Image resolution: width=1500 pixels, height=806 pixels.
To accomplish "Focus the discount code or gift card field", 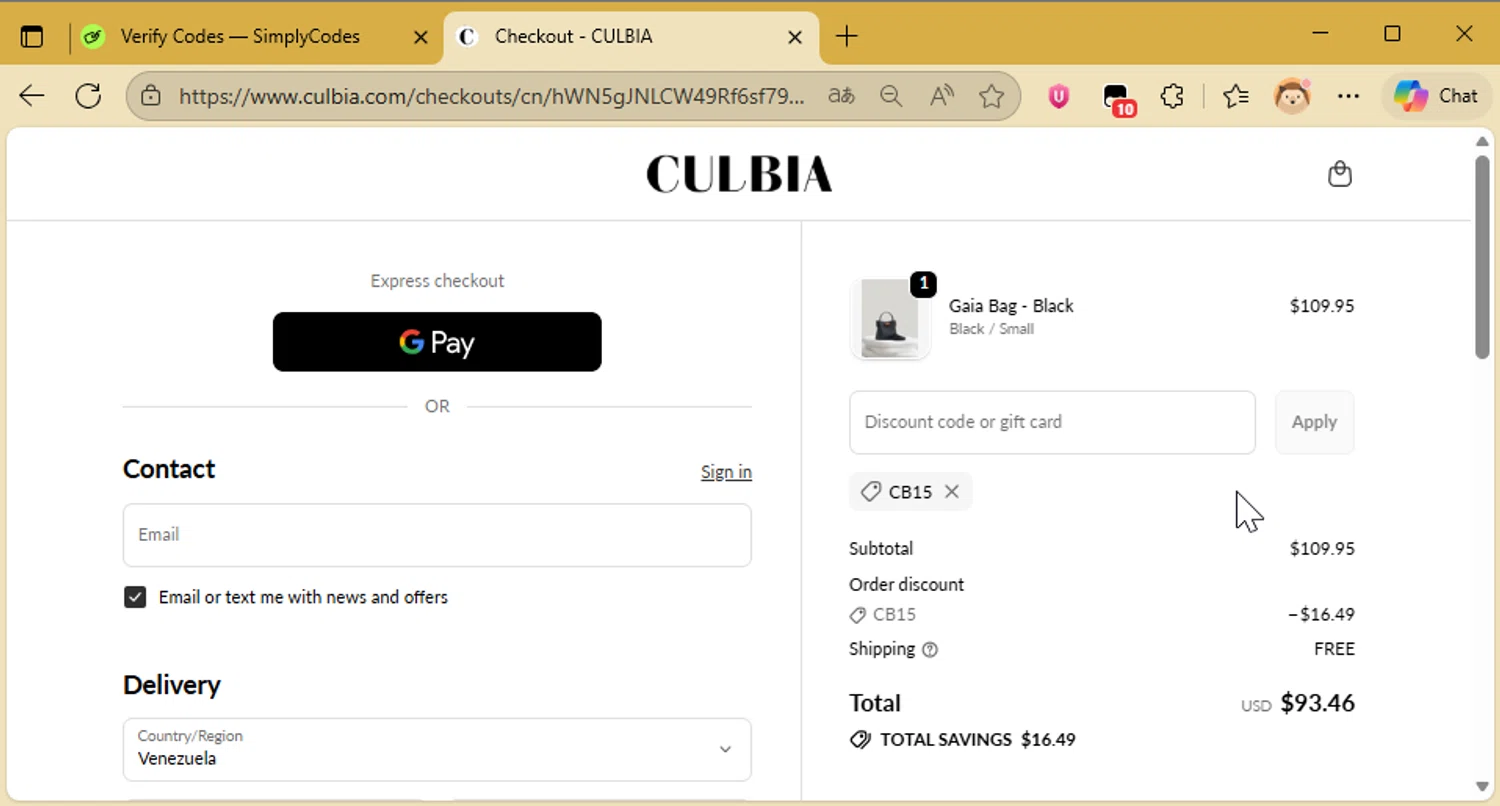I will 1052,422.
